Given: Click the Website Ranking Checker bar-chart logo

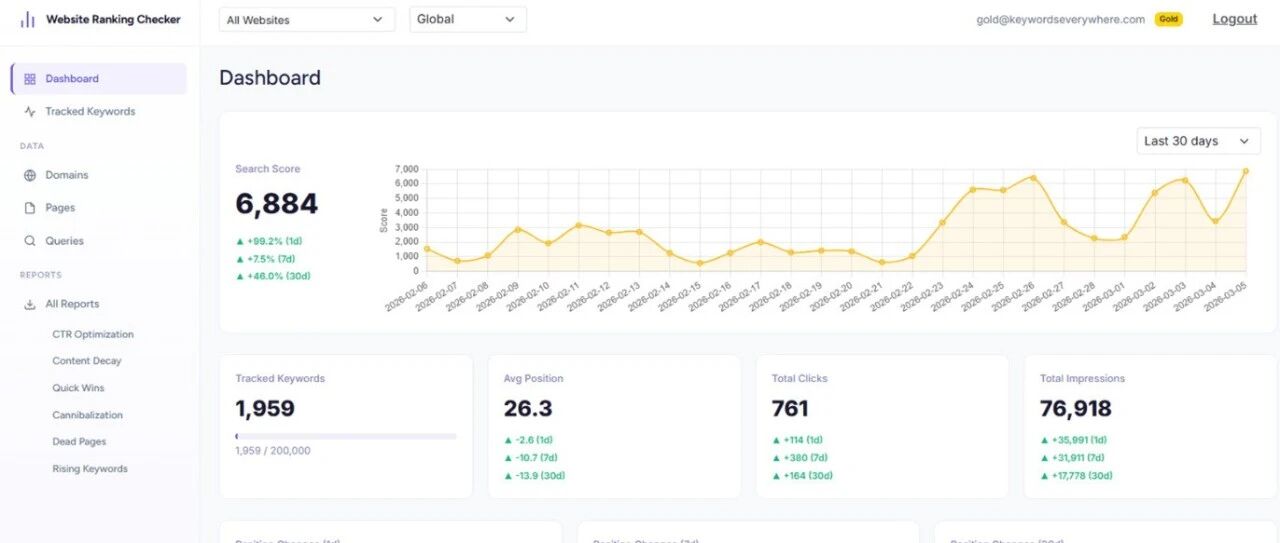Looking at the screenshot, I should pos(27,19).
